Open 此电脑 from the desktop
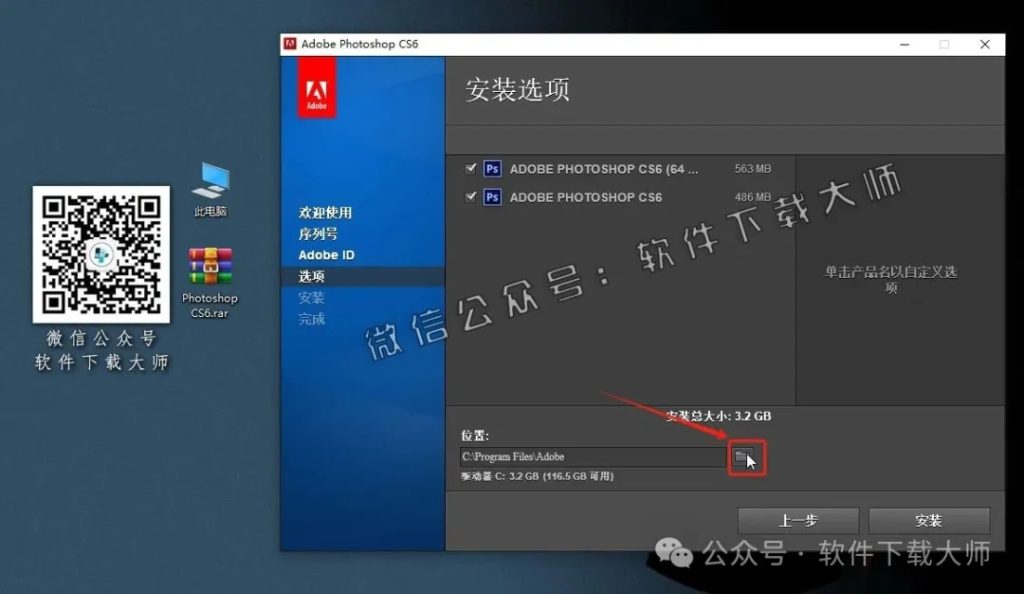This screenshot has height=594, width=1024. [x=210, y=182]
